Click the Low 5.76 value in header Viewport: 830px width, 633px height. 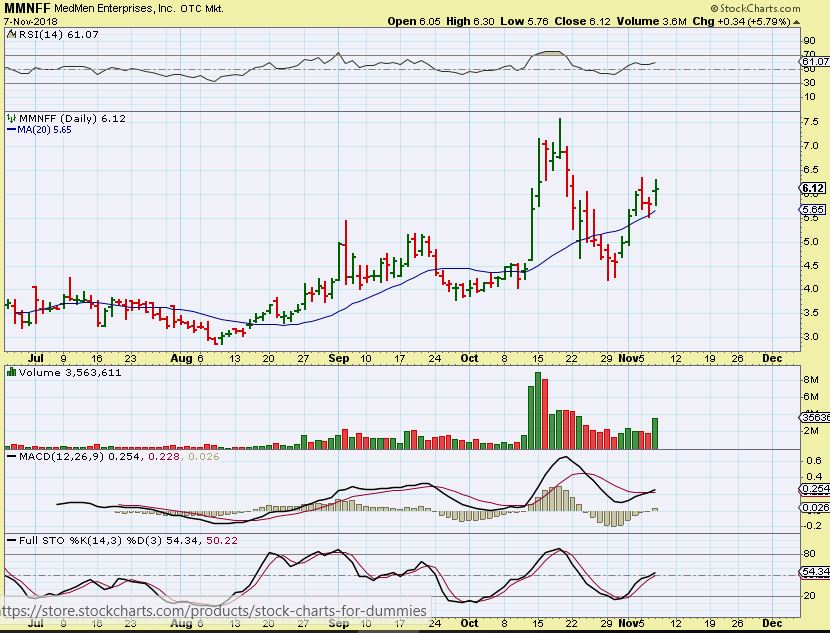click(x=524, y=22)
